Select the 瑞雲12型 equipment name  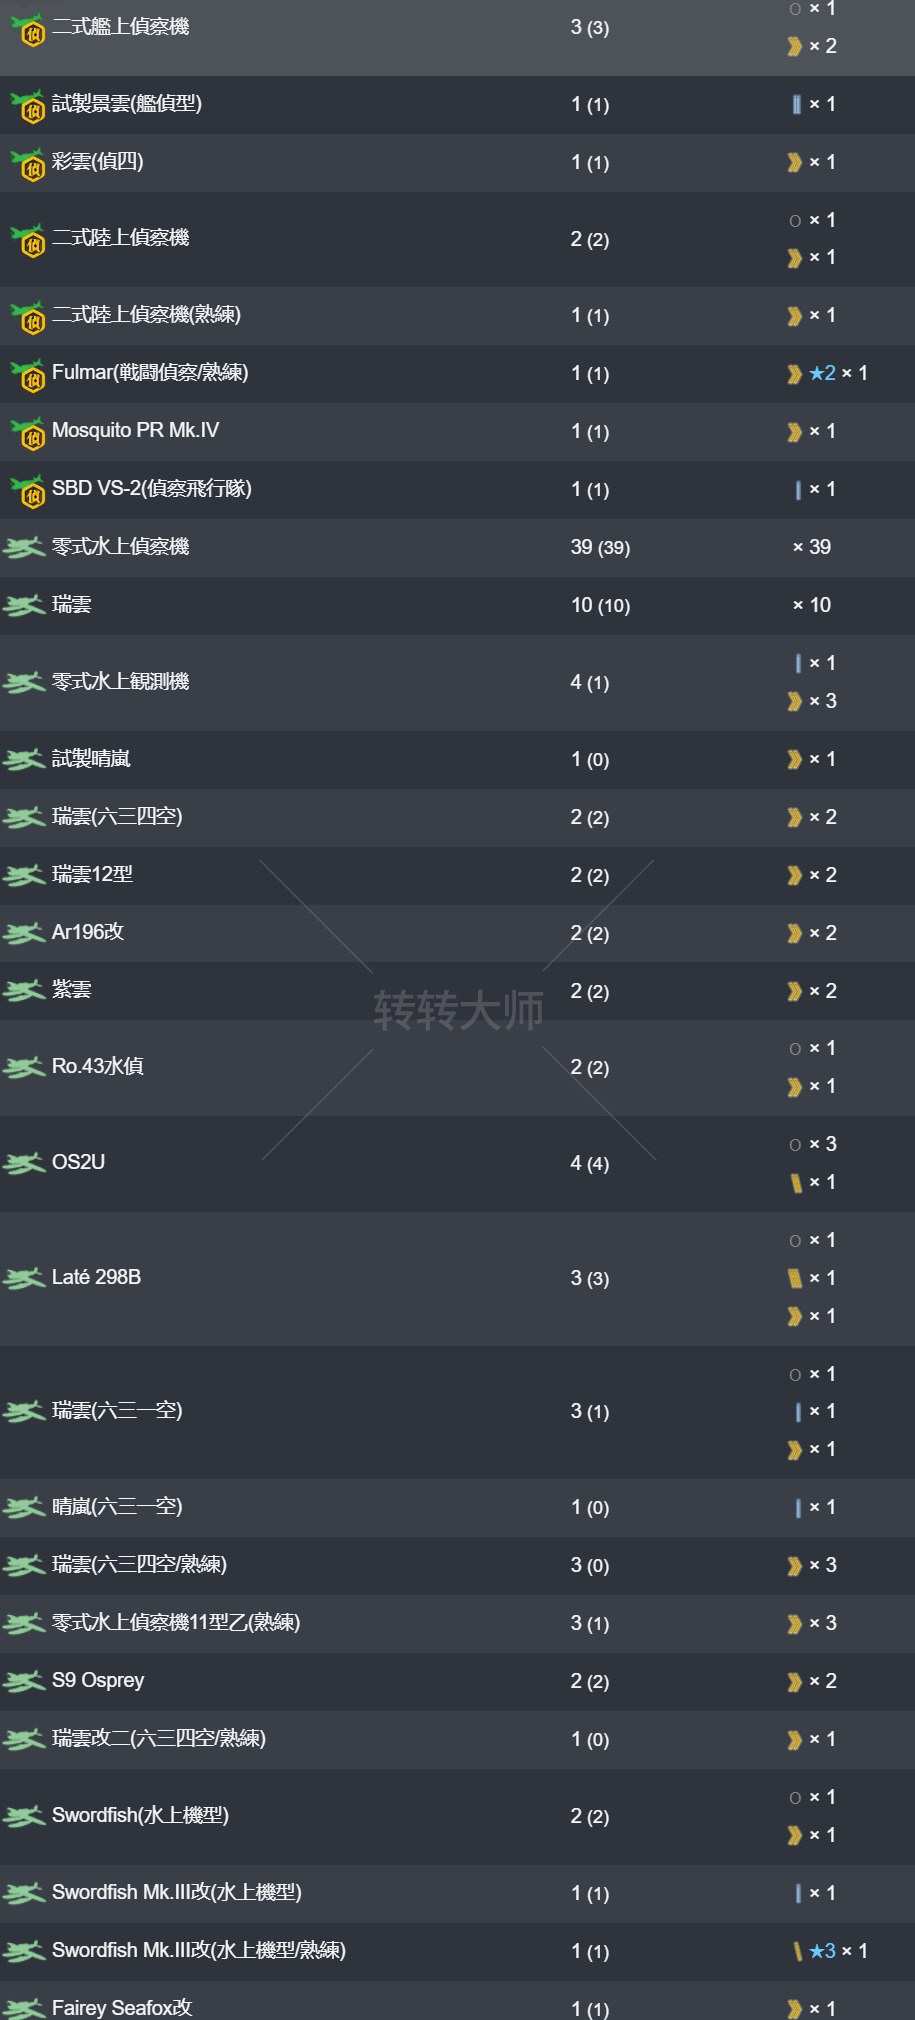[92, 874]
